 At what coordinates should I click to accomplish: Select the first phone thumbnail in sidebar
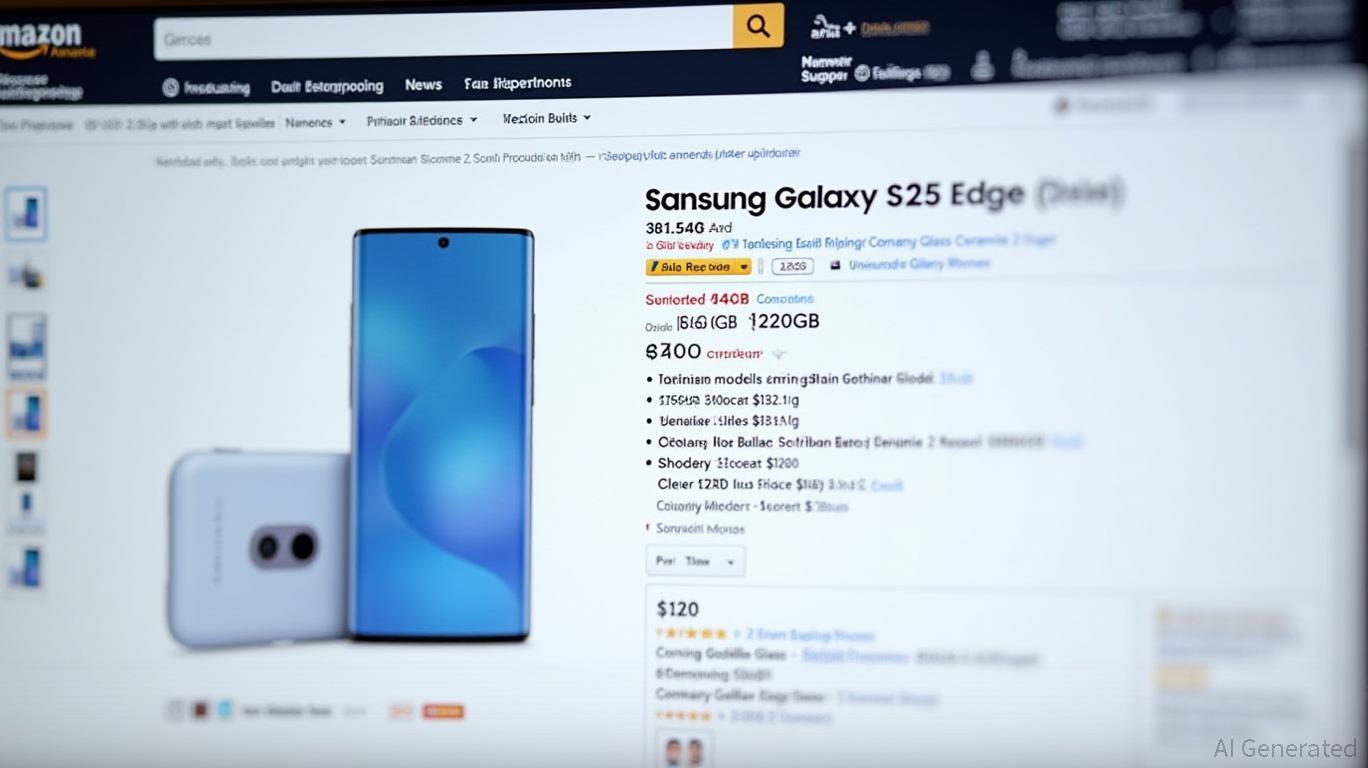click(26, 213)
